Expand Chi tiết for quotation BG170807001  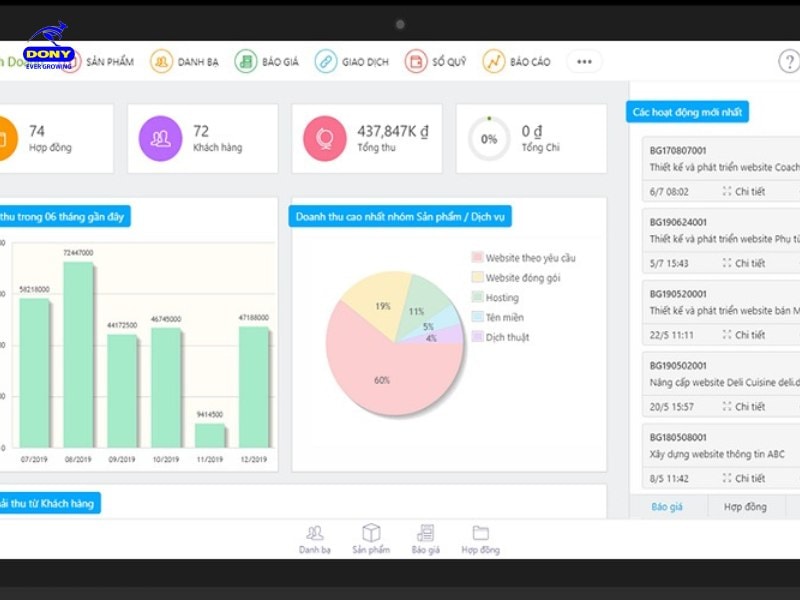[x=743, y=191]
